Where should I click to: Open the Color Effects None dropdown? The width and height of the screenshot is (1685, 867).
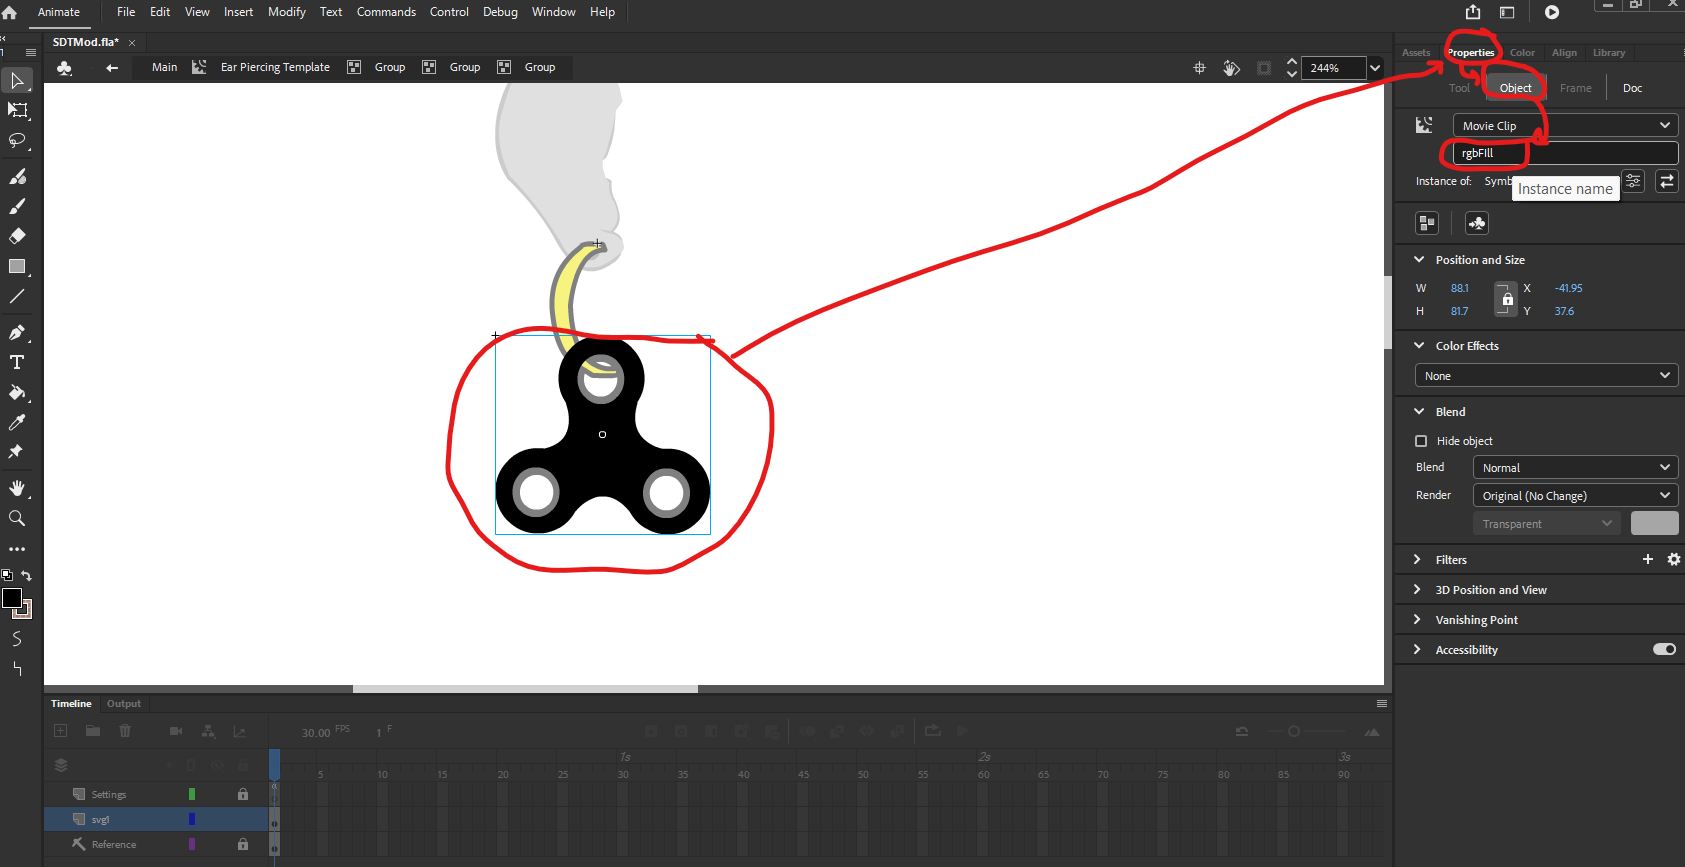click(x=1546, y=376)
